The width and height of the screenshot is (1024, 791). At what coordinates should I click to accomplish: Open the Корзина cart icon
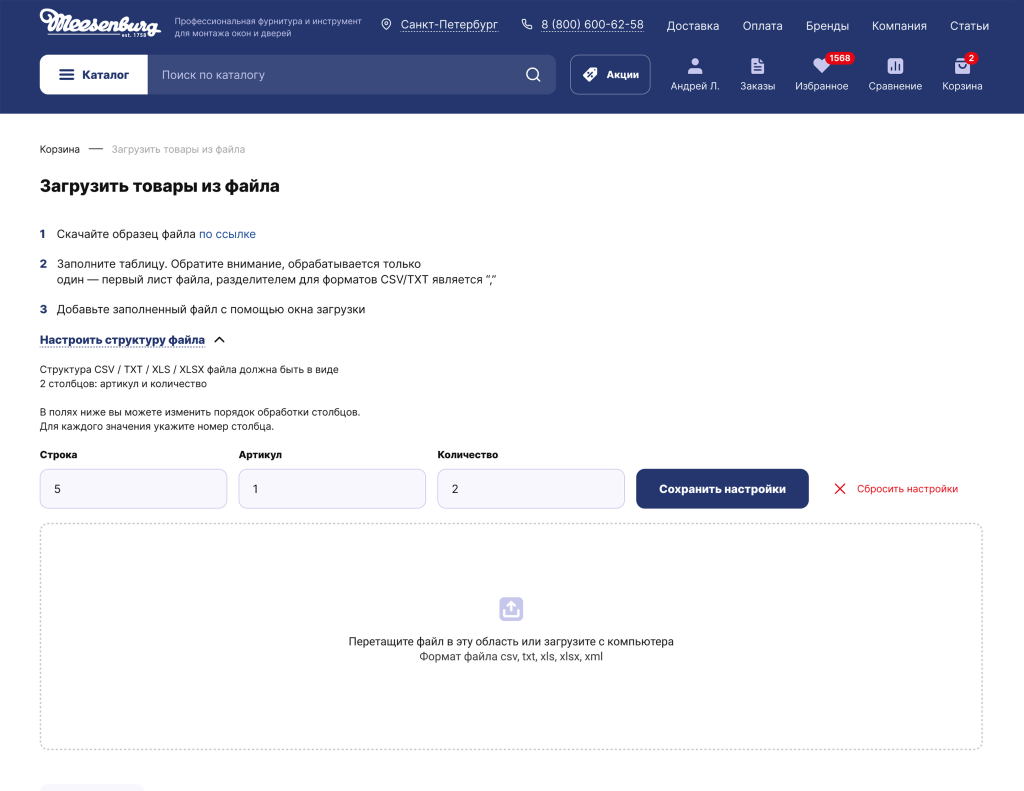(x=962, y=67)
